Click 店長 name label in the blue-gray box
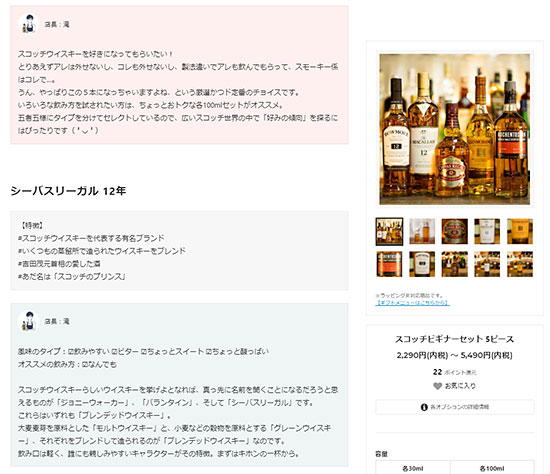Viewport: 550px width, 474px height. pyautogui.click(x=57, y=321)
